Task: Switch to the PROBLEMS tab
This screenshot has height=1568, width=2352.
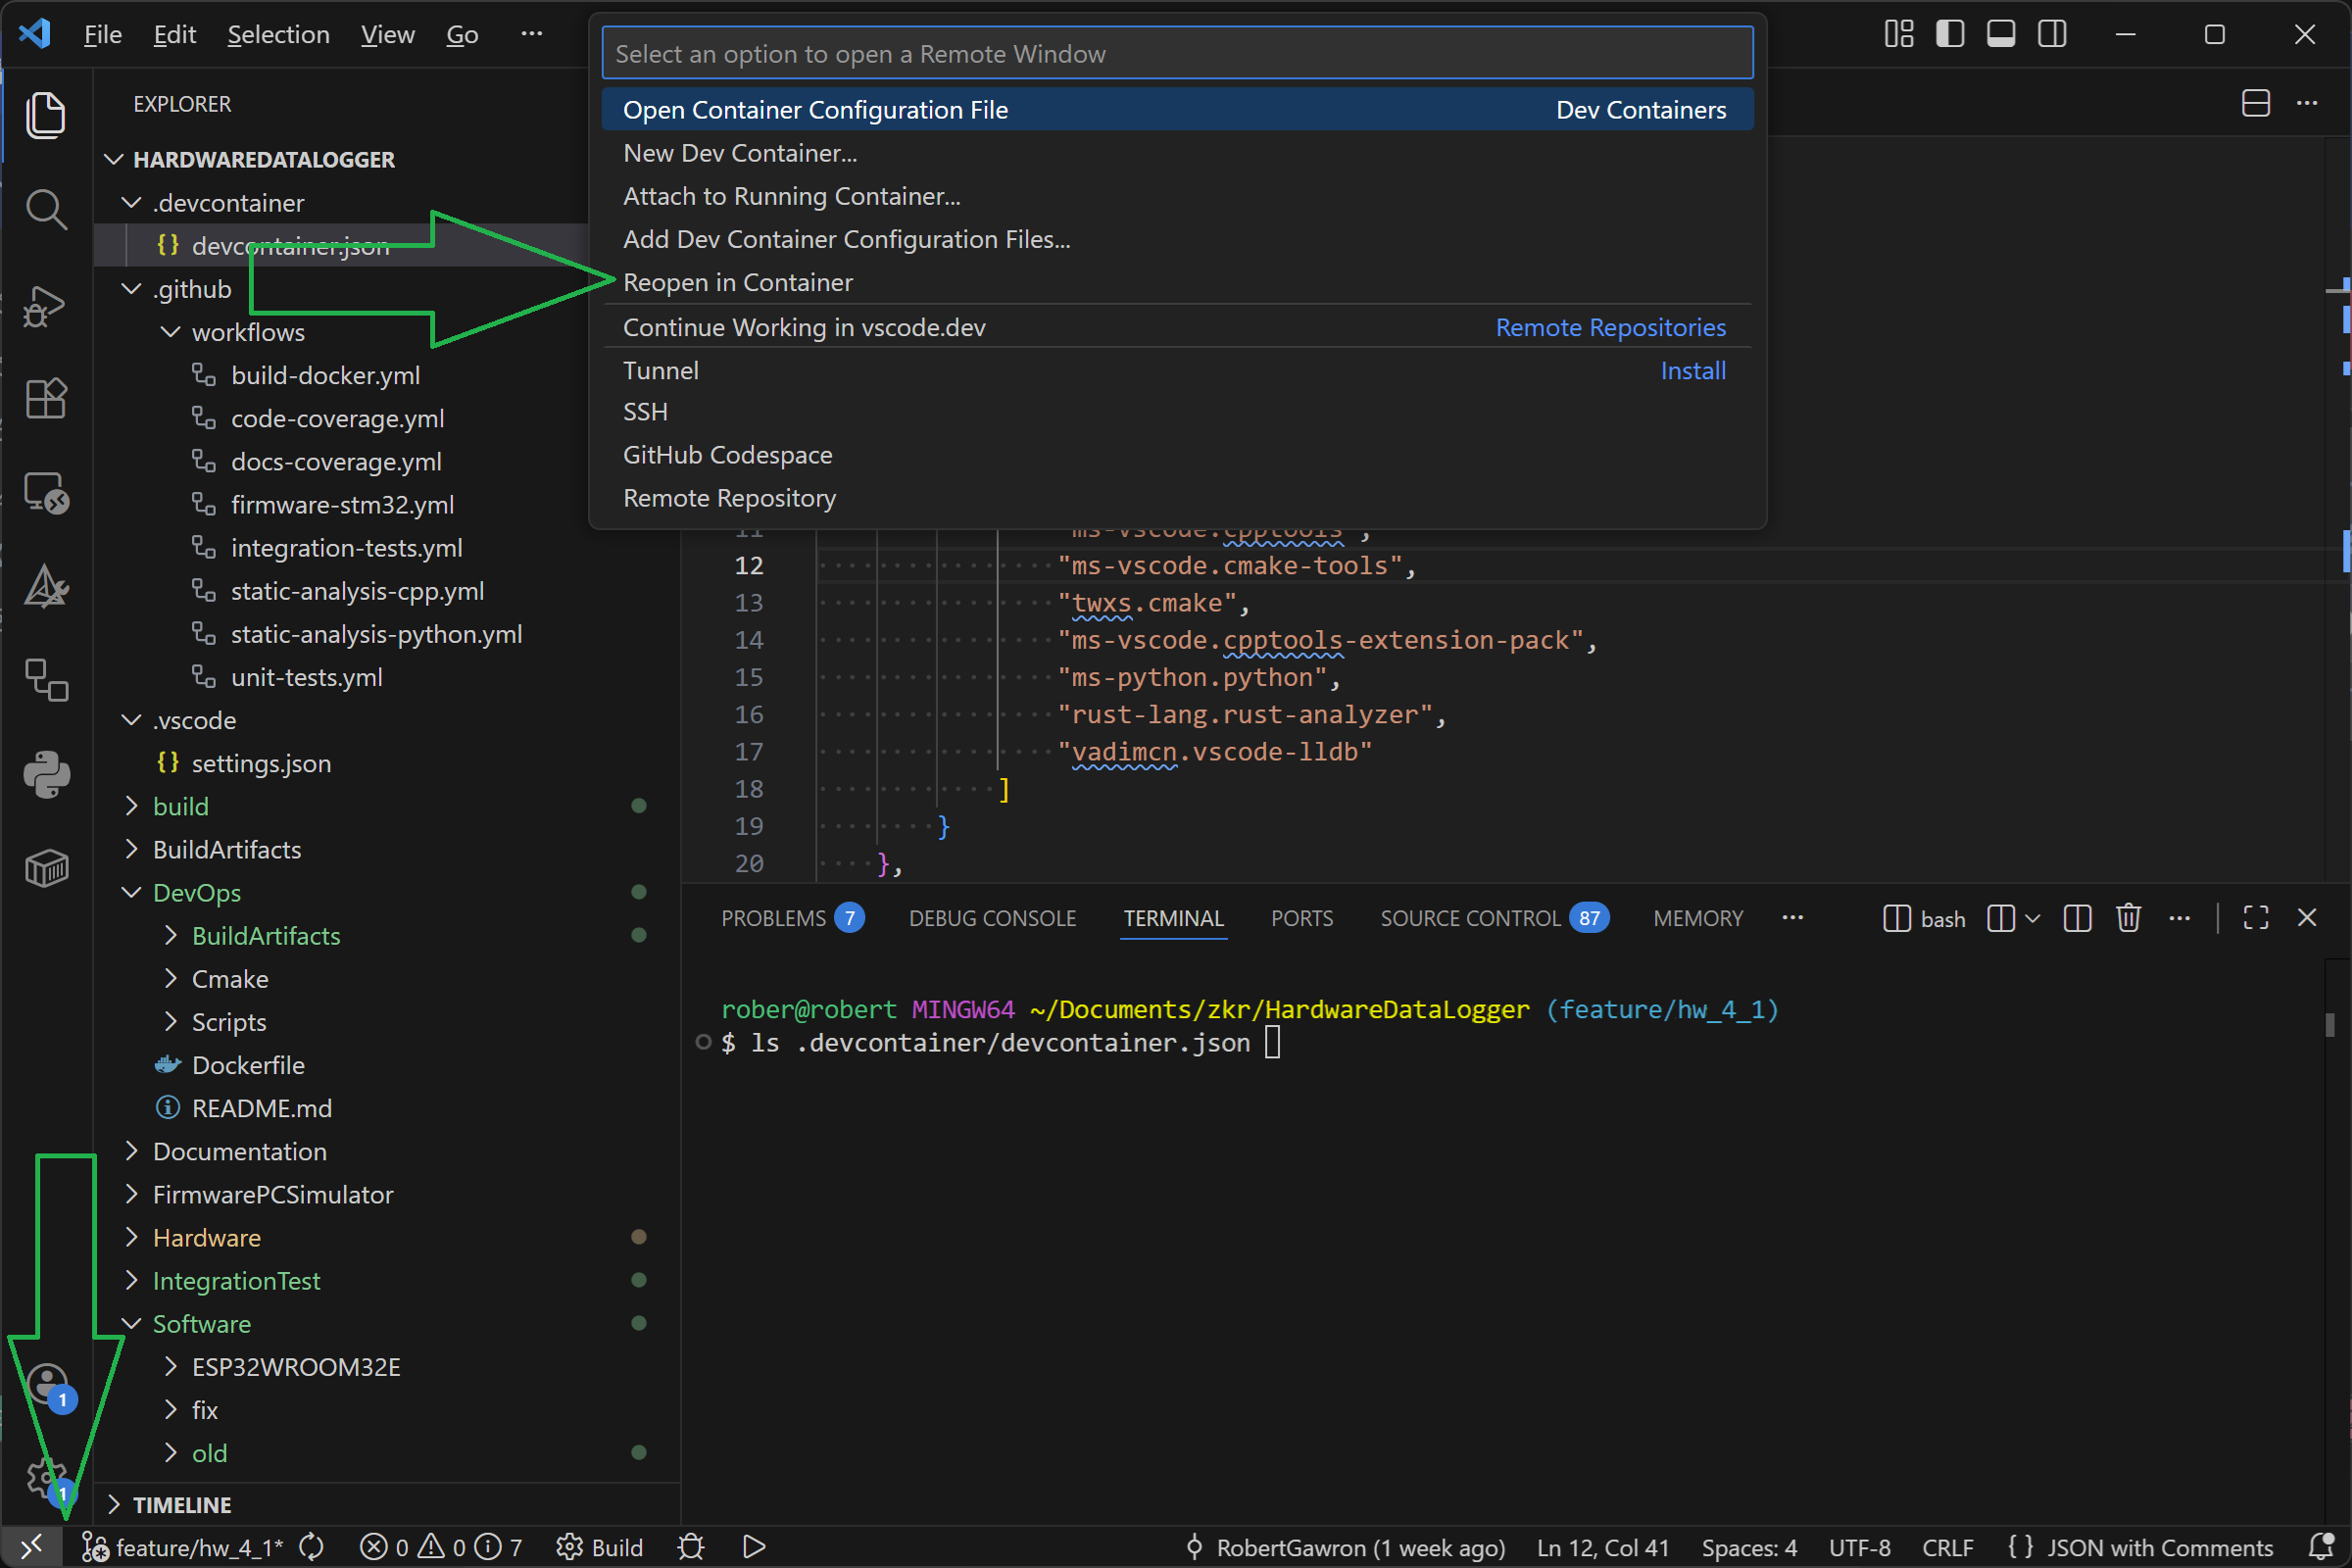Action: (x=773, y=918)
